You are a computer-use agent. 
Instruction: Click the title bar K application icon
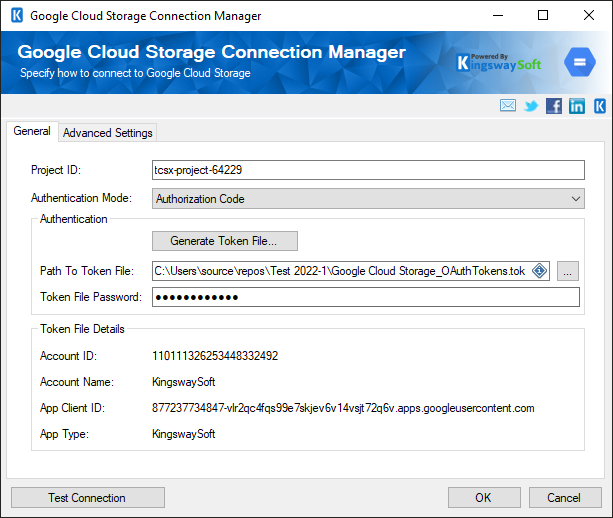(17, 16)
